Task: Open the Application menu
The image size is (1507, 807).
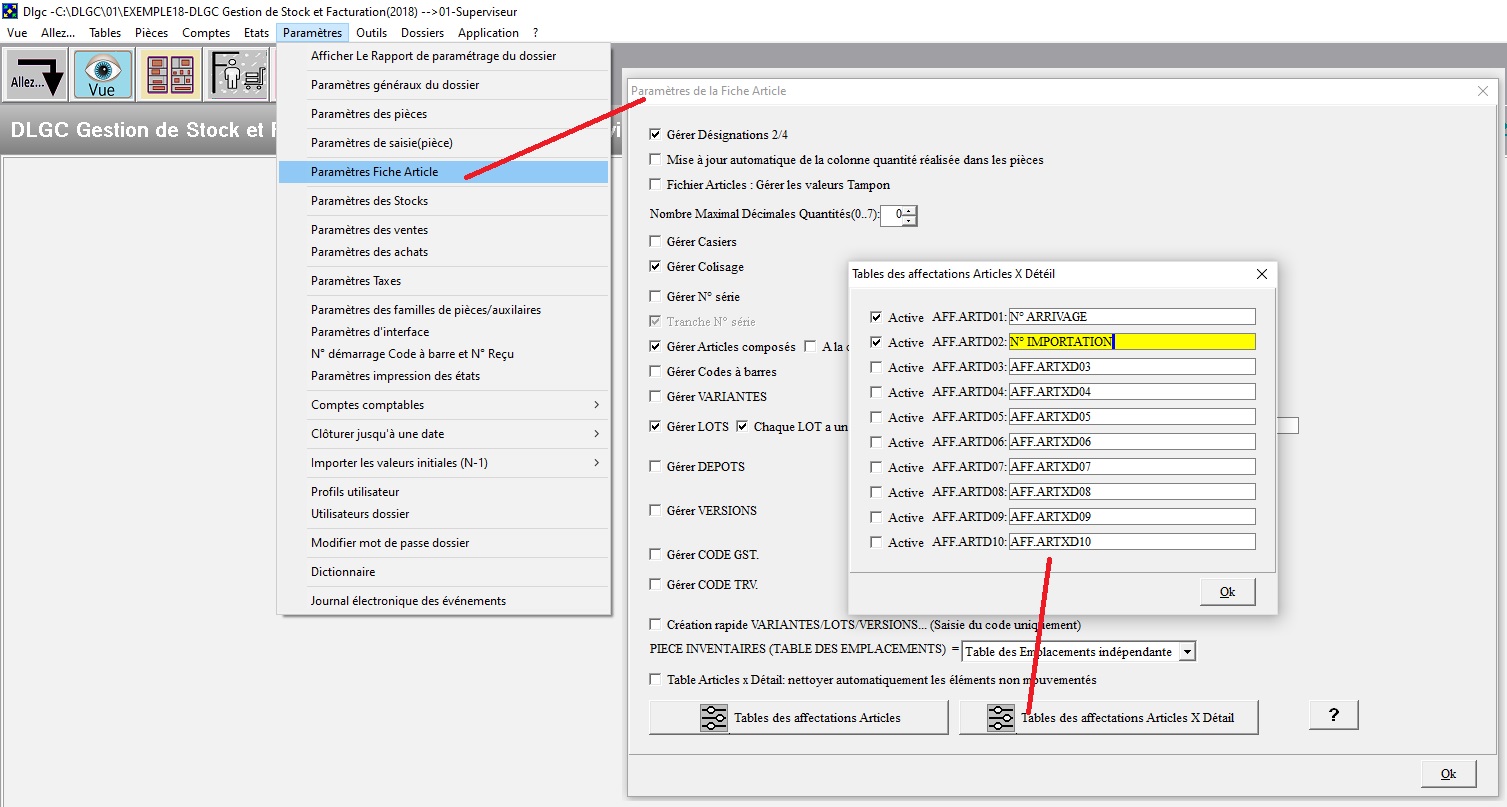Action: pyautogui.click(x=488, y=33)
